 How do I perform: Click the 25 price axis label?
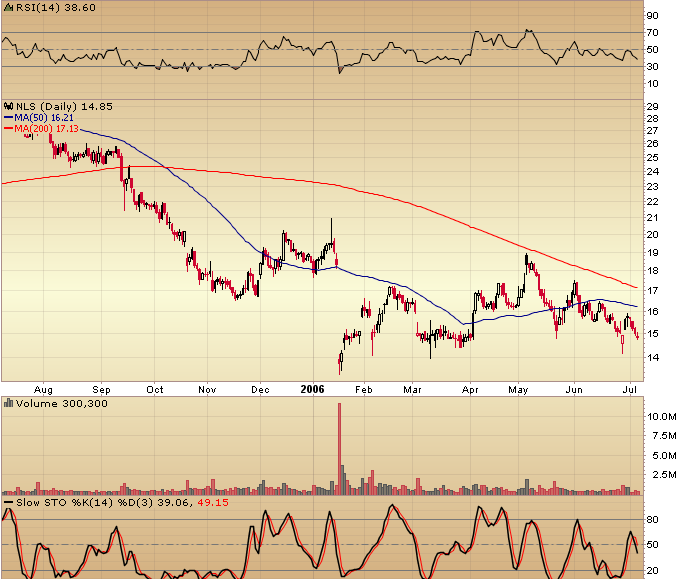coord(653,157)
